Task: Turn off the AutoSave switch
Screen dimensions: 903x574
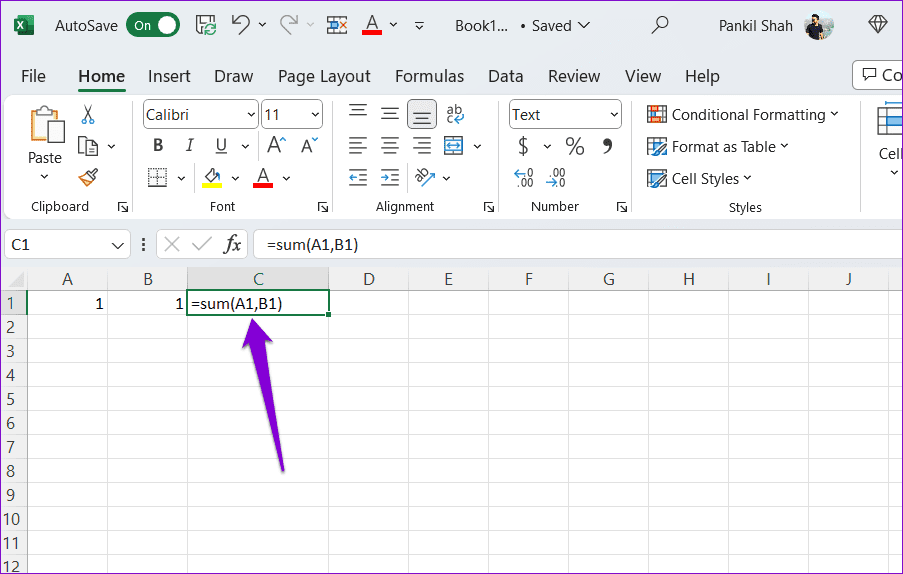Action: 153,25
